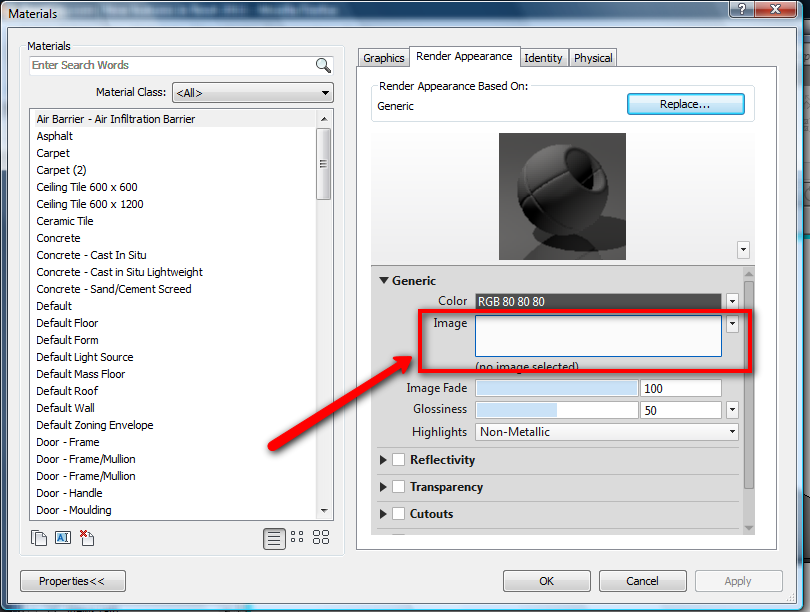Click the Enter Search Words field
Screen dimensions: 810x612
coord(172,66)
